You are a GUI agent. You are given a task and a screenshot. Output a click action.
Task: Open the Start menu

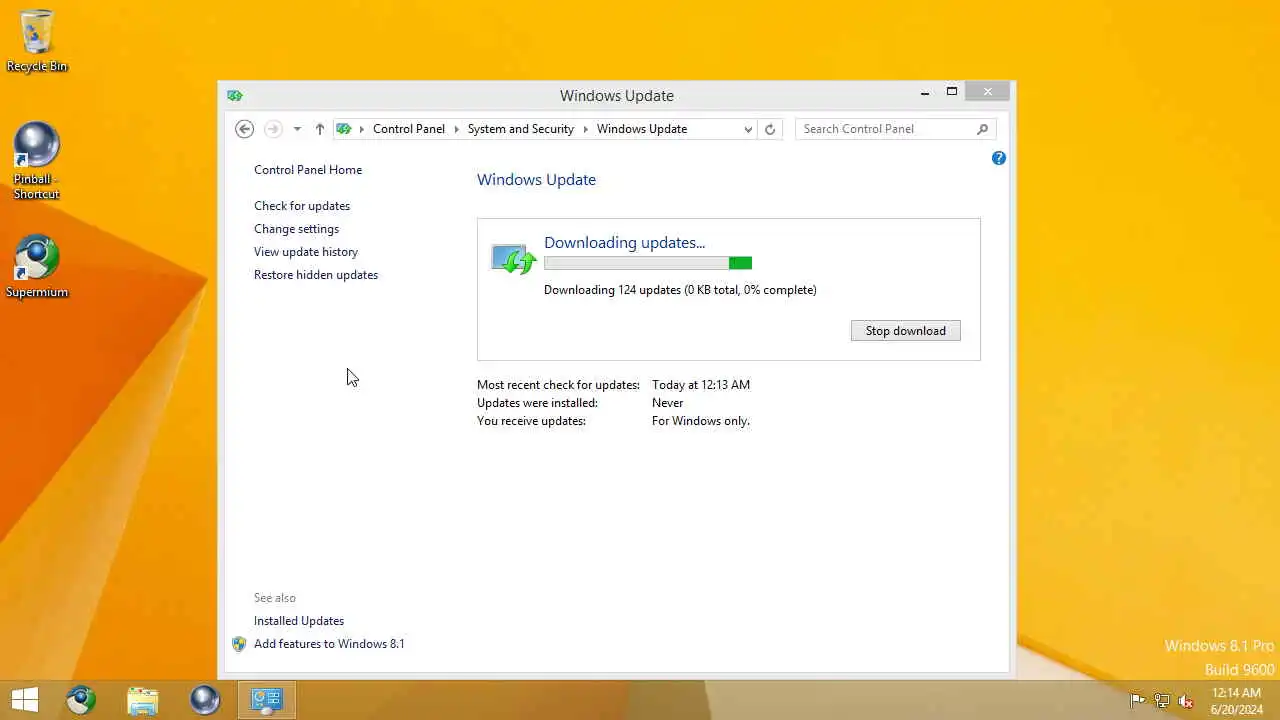pos(25,700)
